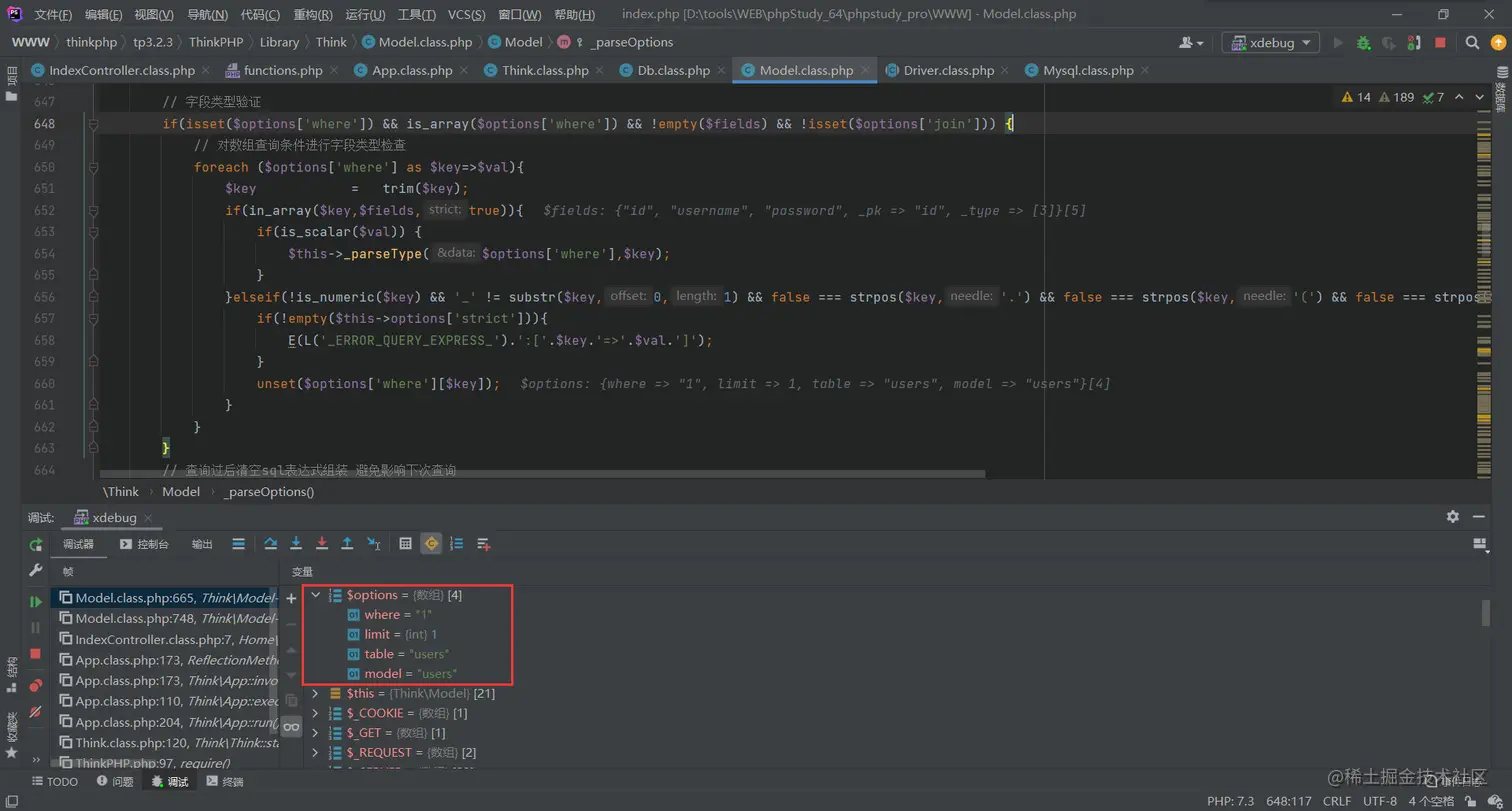Viewport: 1512px width, 811px height.
Task: Click the pause program icon in debug sidebar
Action: [x=36, y=628]
